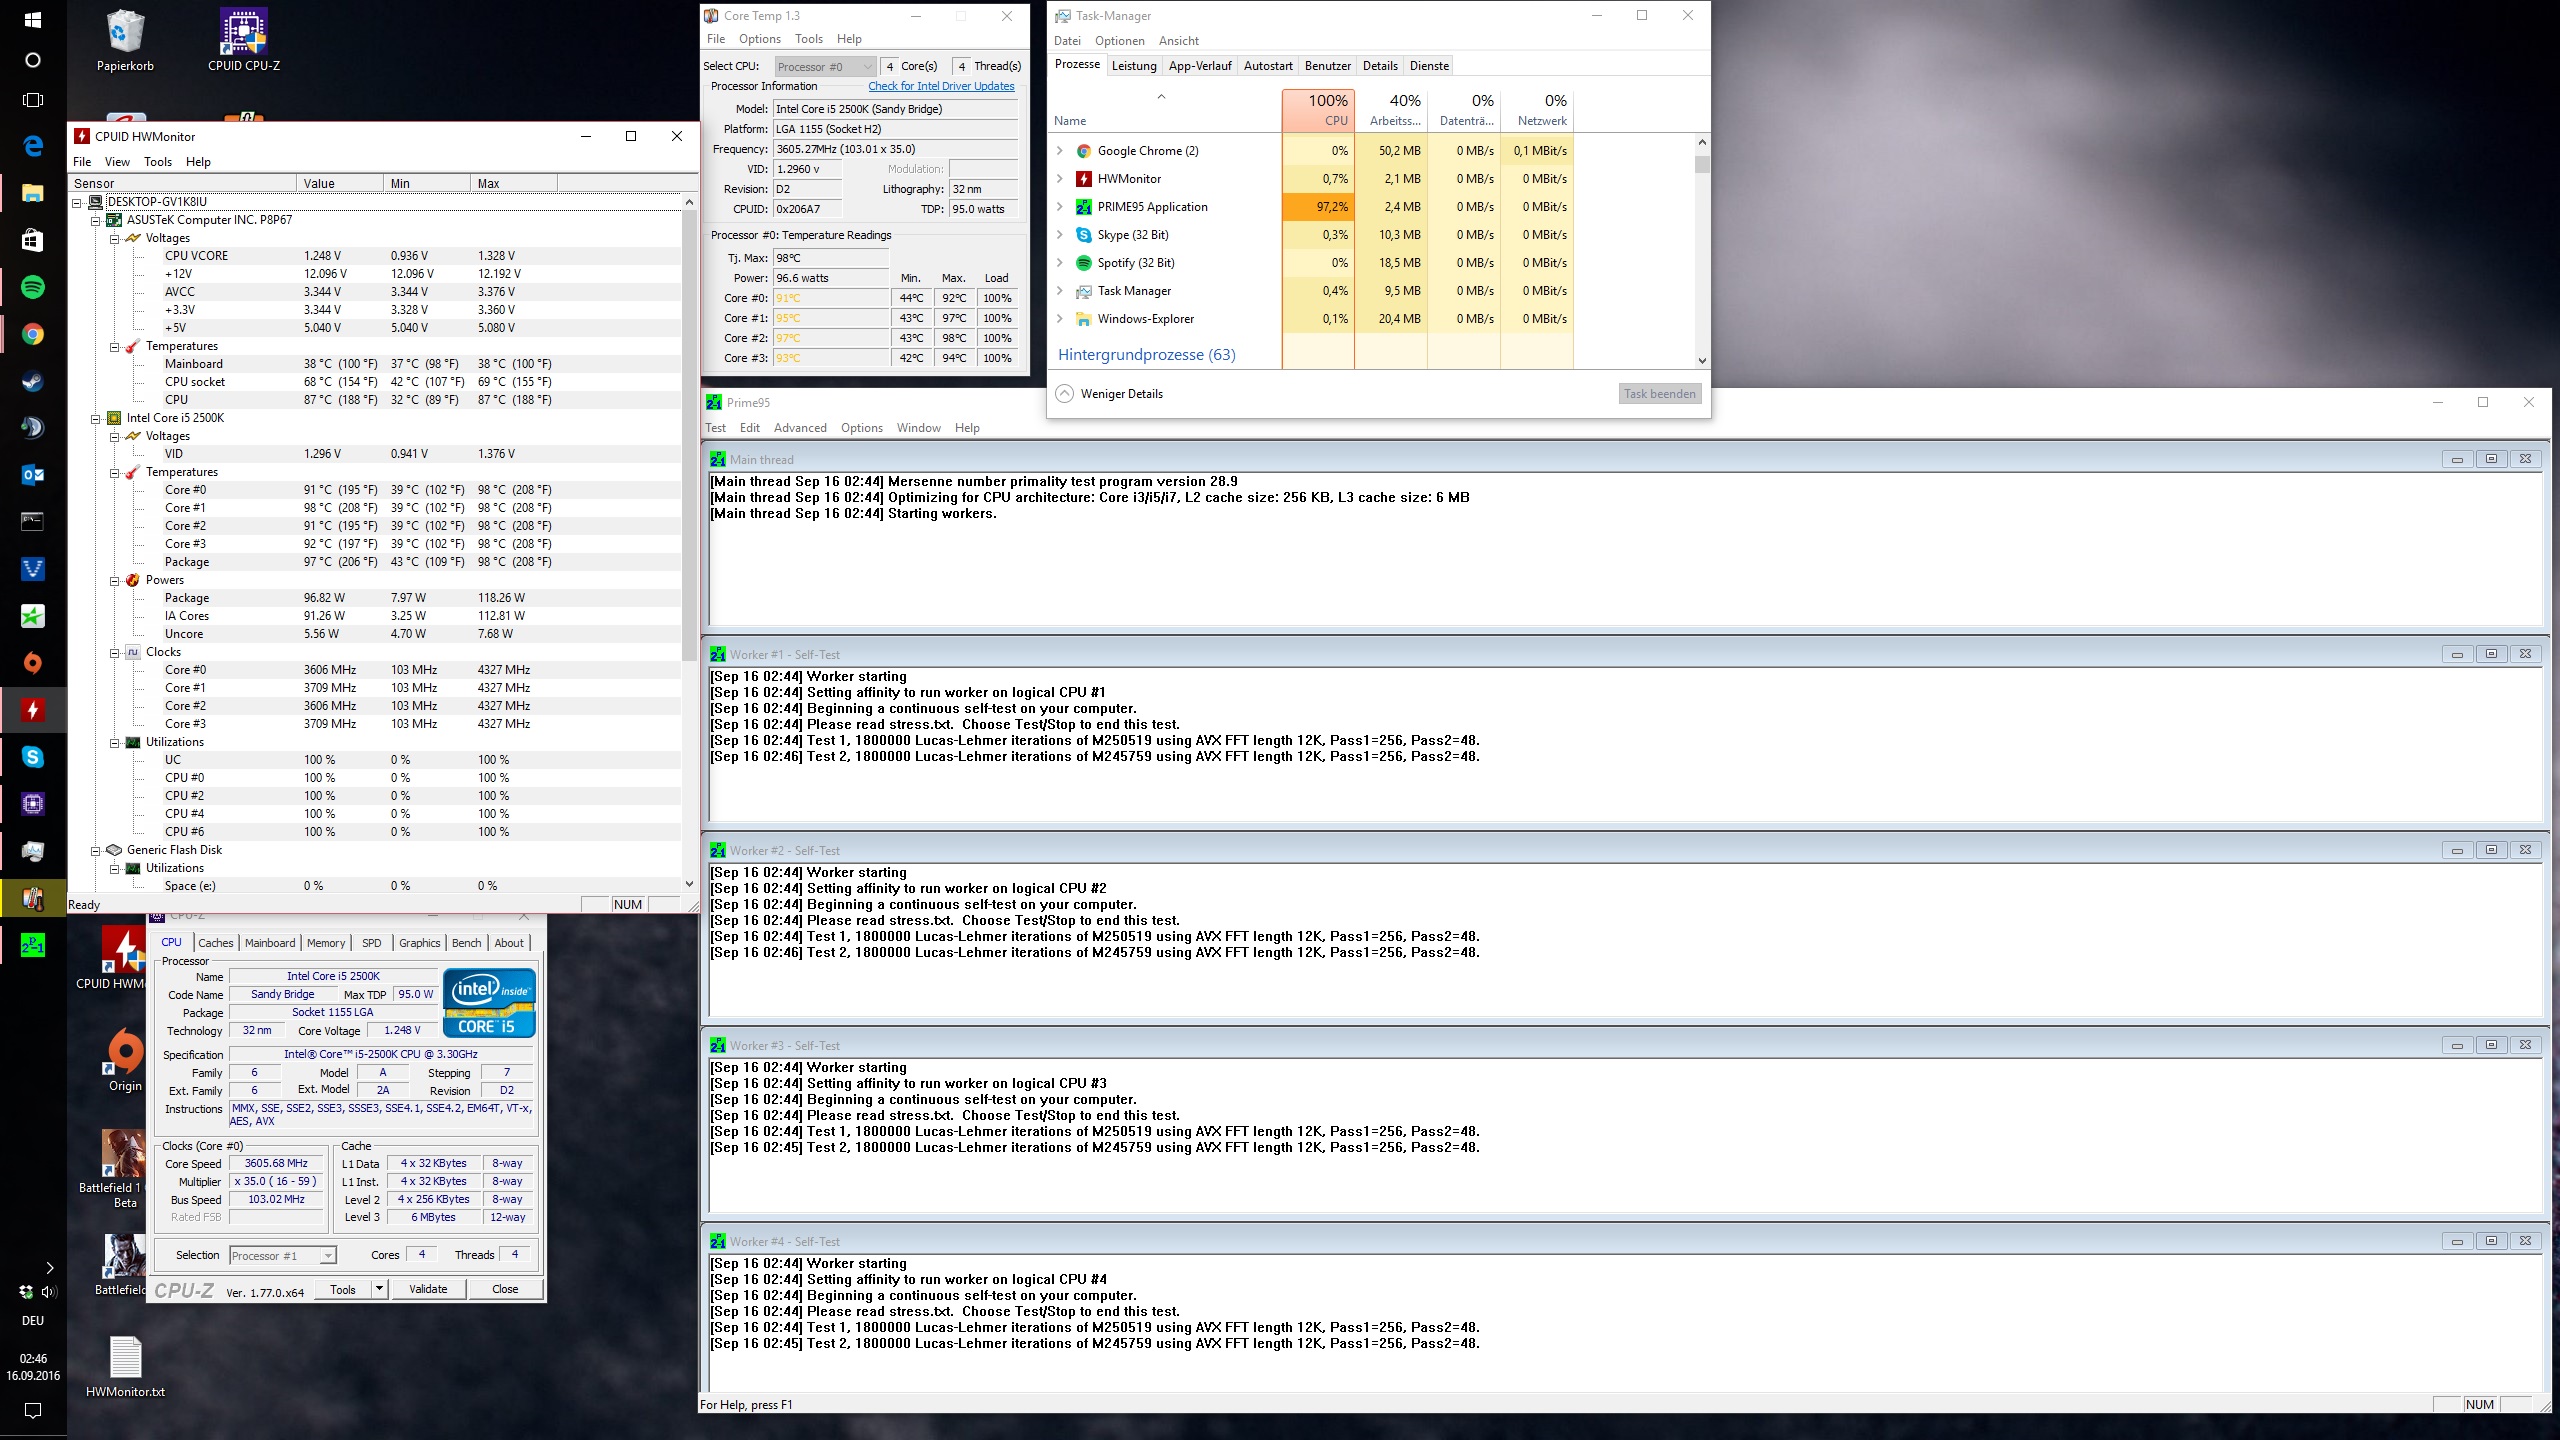Open the HWMonitor.txt file on desktop
2560x1440 pixels.
coord(125,1358)
